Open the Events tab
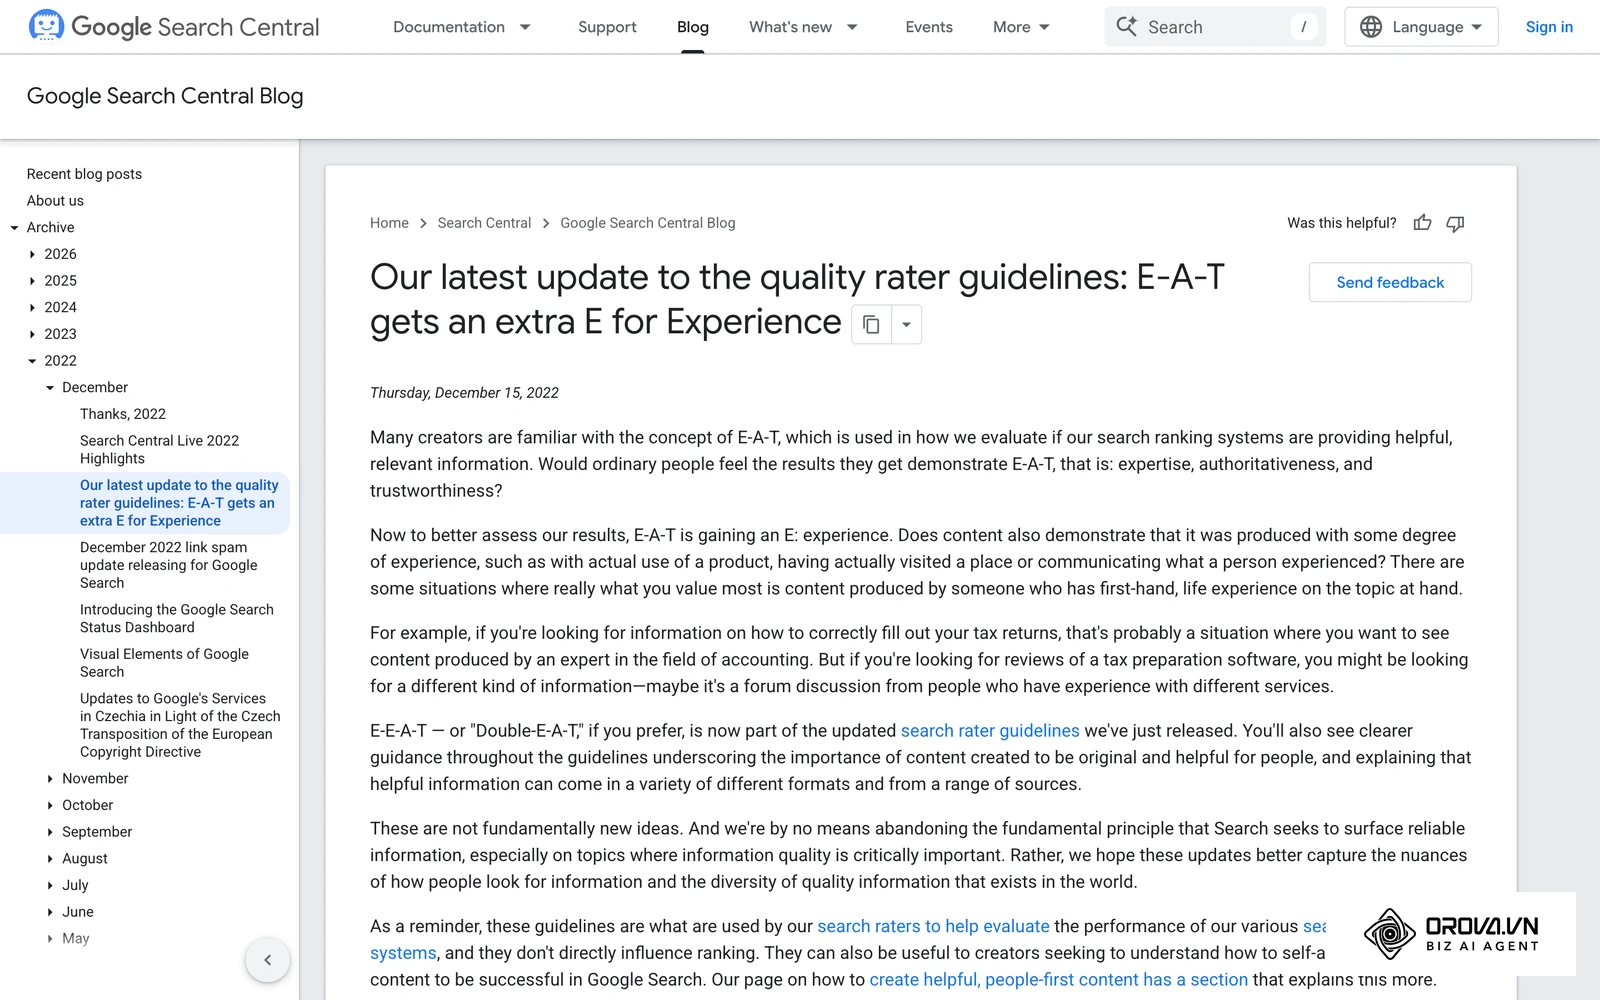This screenshot has height=1000, width=1600. (x=929, y=27)
